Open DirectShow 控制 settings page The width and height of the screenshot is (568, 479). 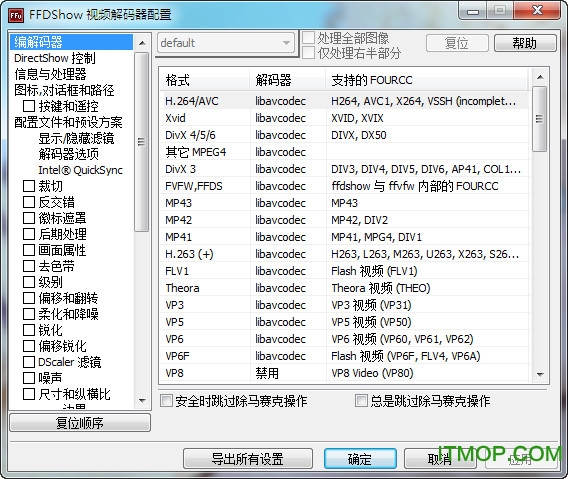pos(55,58)
